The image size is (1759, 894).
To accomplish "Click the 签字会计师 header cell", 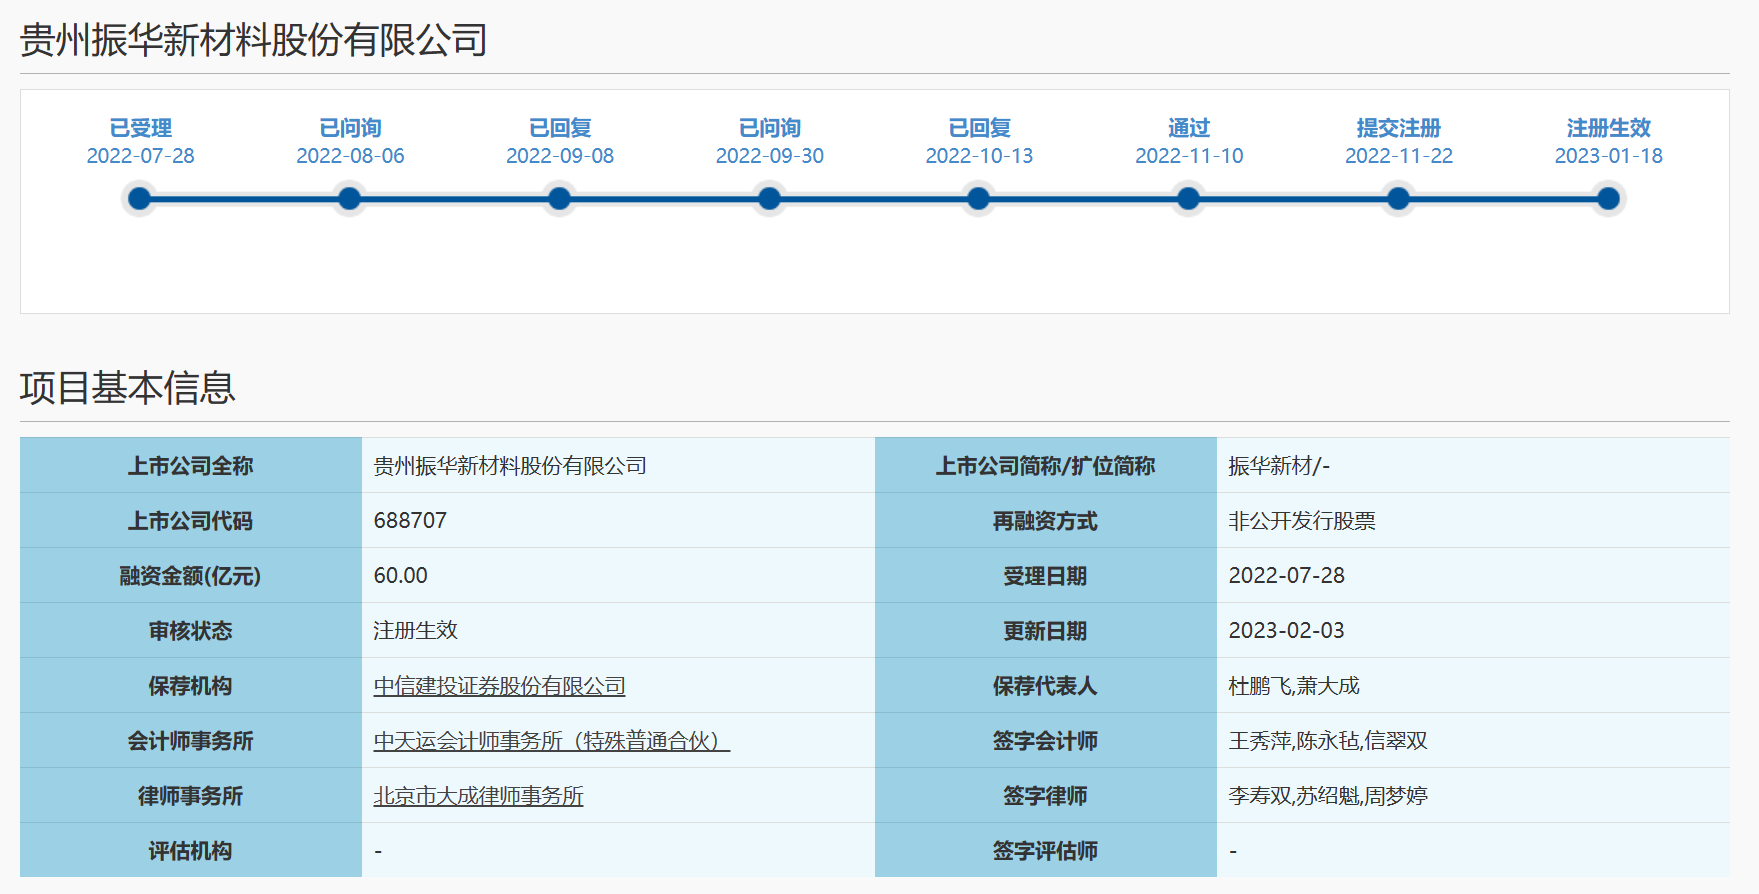I will coord(1046,741).
